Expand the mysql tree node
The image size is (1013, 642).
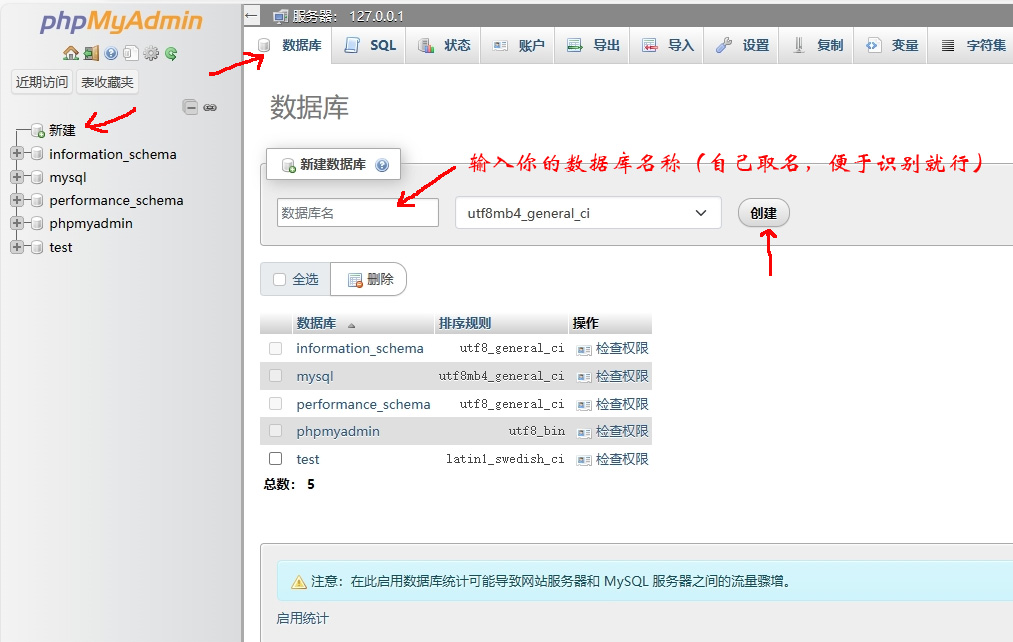coord(17,177)
